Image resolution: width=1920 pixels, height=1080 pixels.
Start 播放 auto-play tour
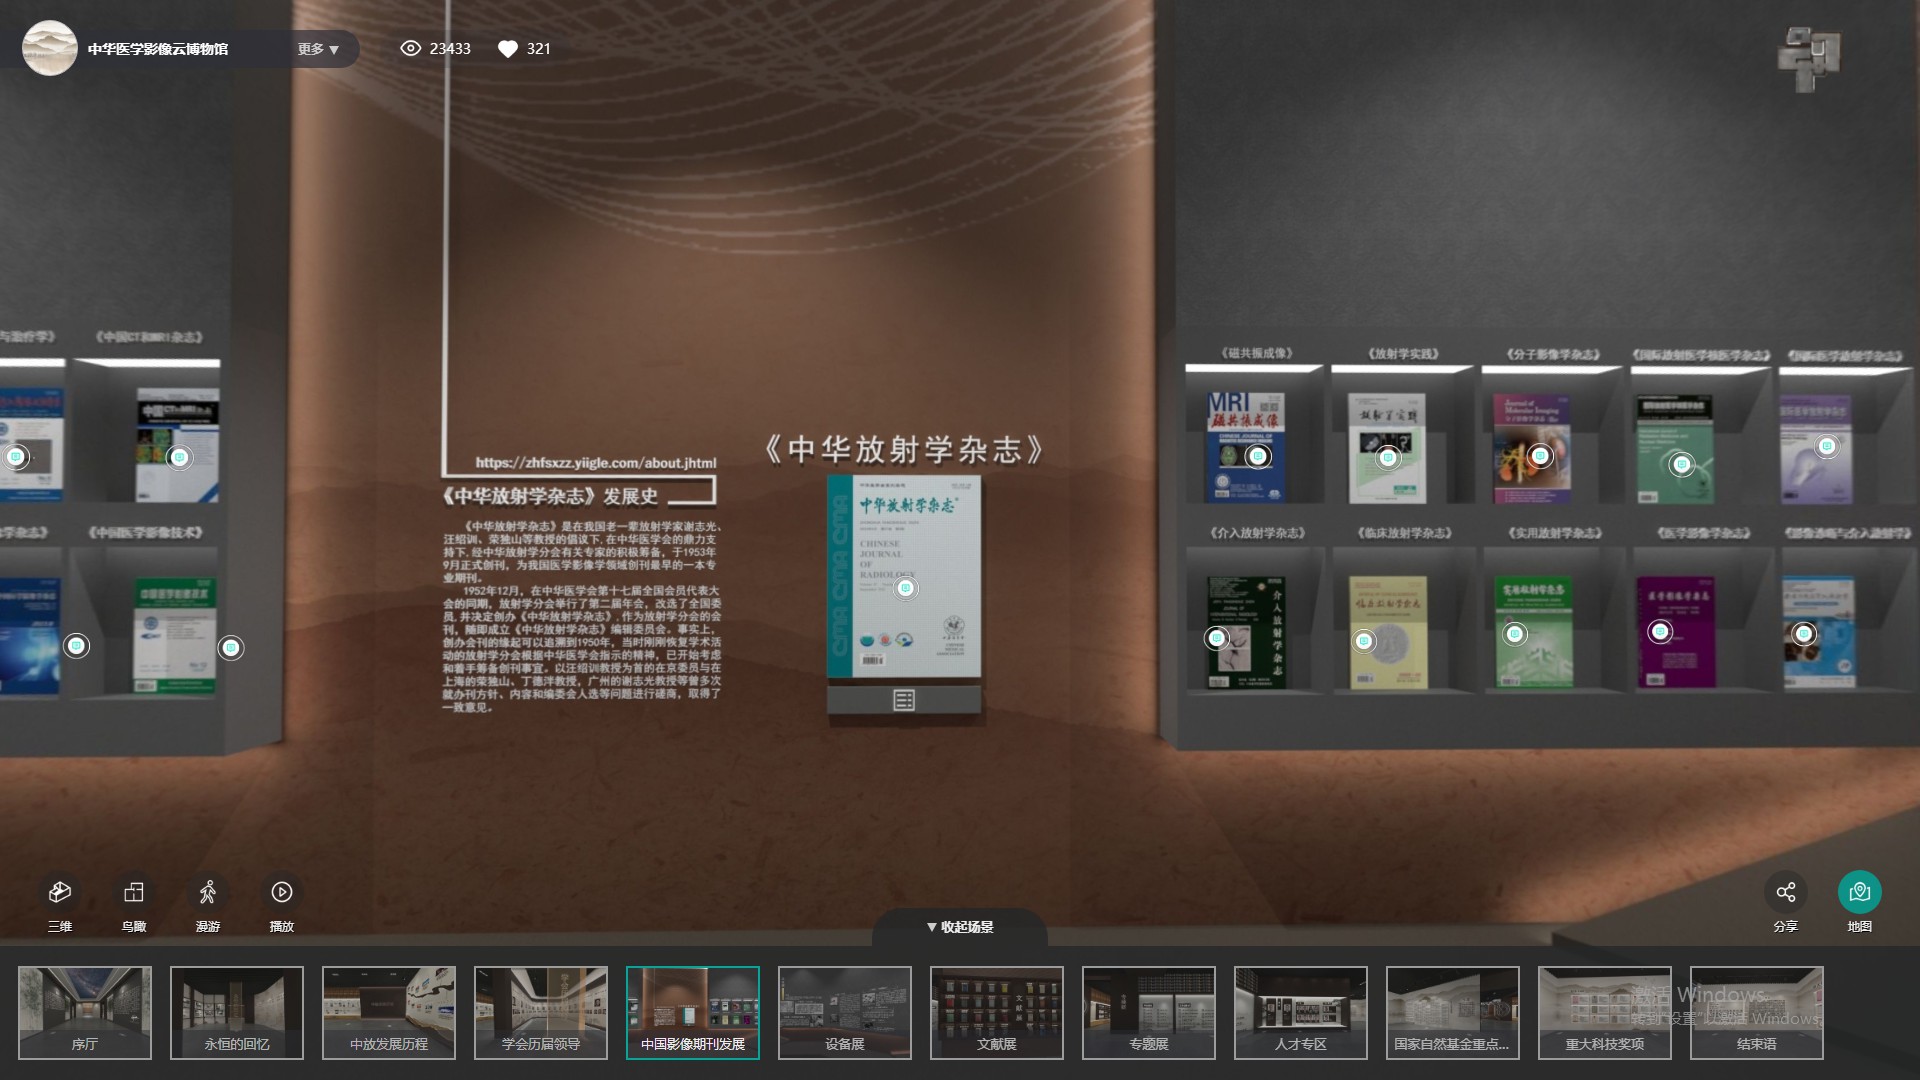(x=282, y=892)
